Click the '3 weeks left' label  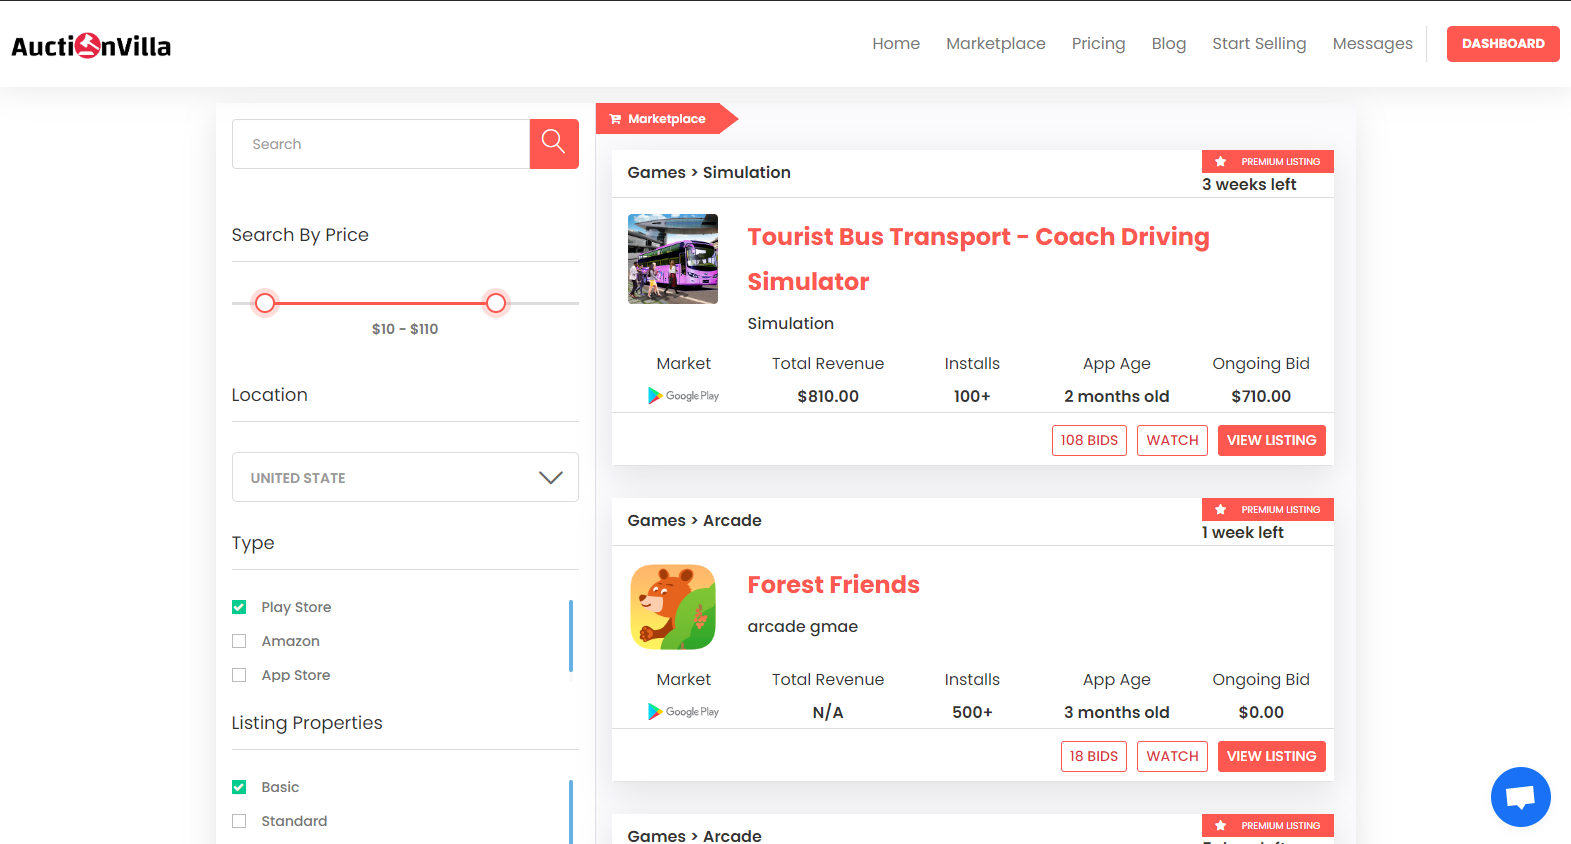[1249, 185]
